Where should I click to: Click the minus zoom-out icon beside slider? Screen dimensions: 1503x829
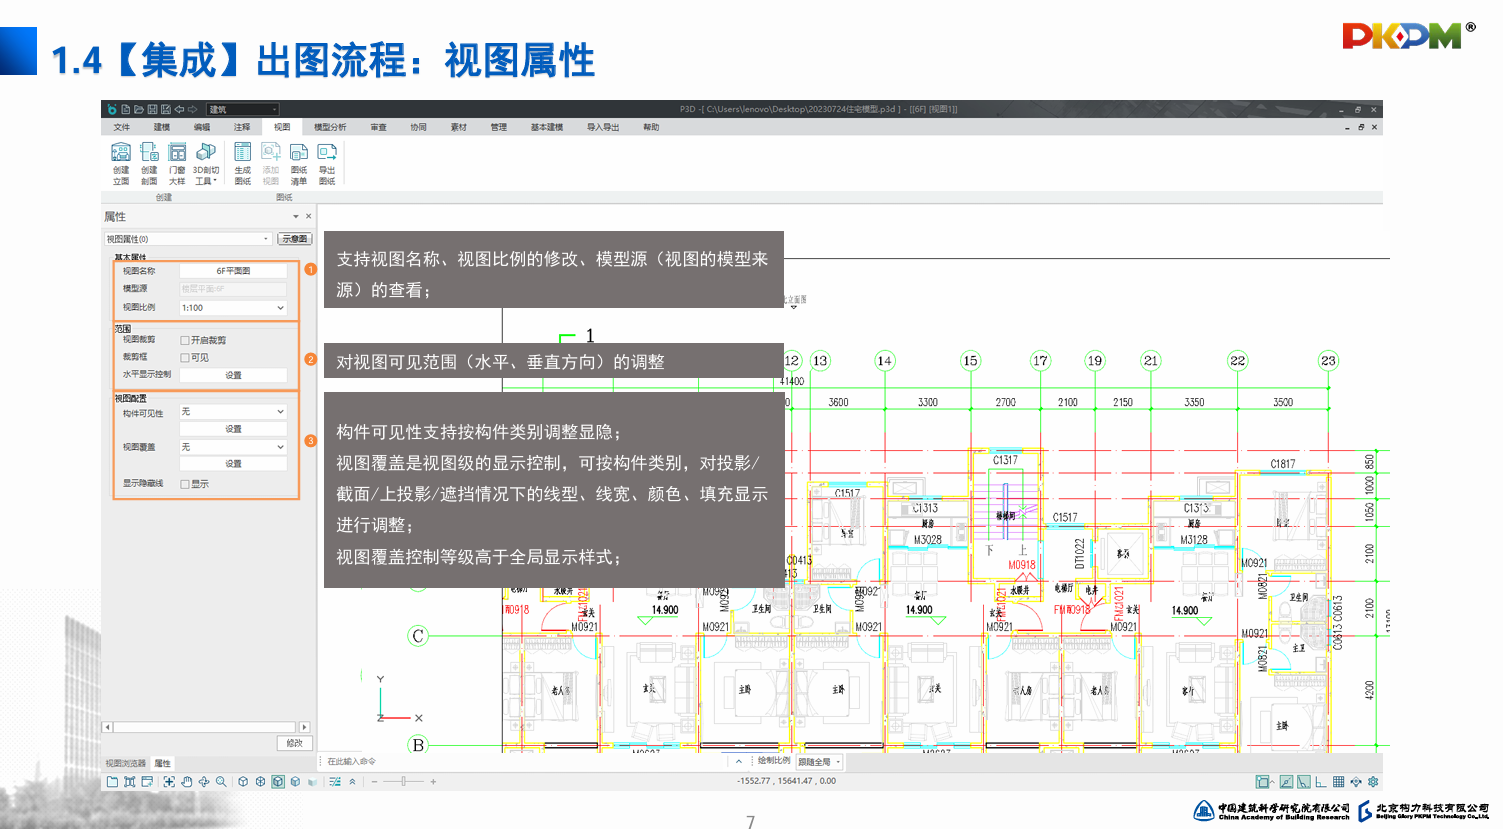point(374,782)
